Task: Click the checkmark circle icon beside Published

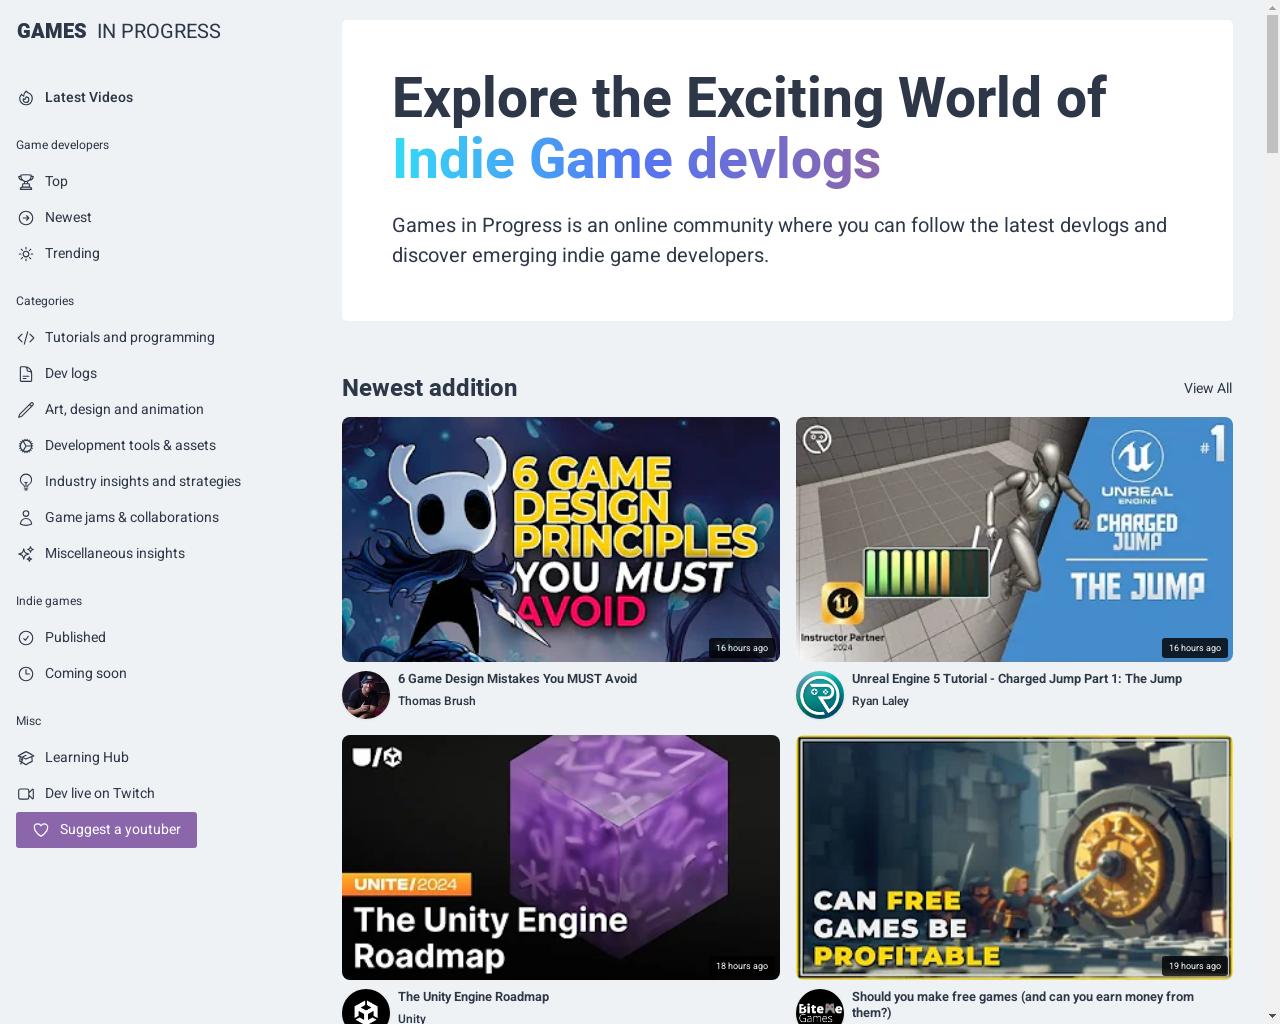Action: coord(26,638)
